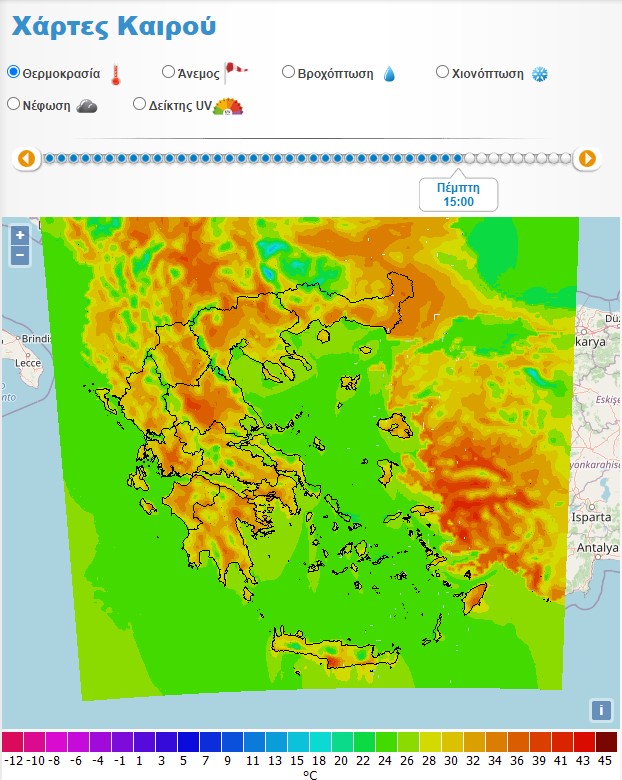Click the raindrop rainfall icon
Viewport: 622px width, 780px height.
[x=389, y=74]
